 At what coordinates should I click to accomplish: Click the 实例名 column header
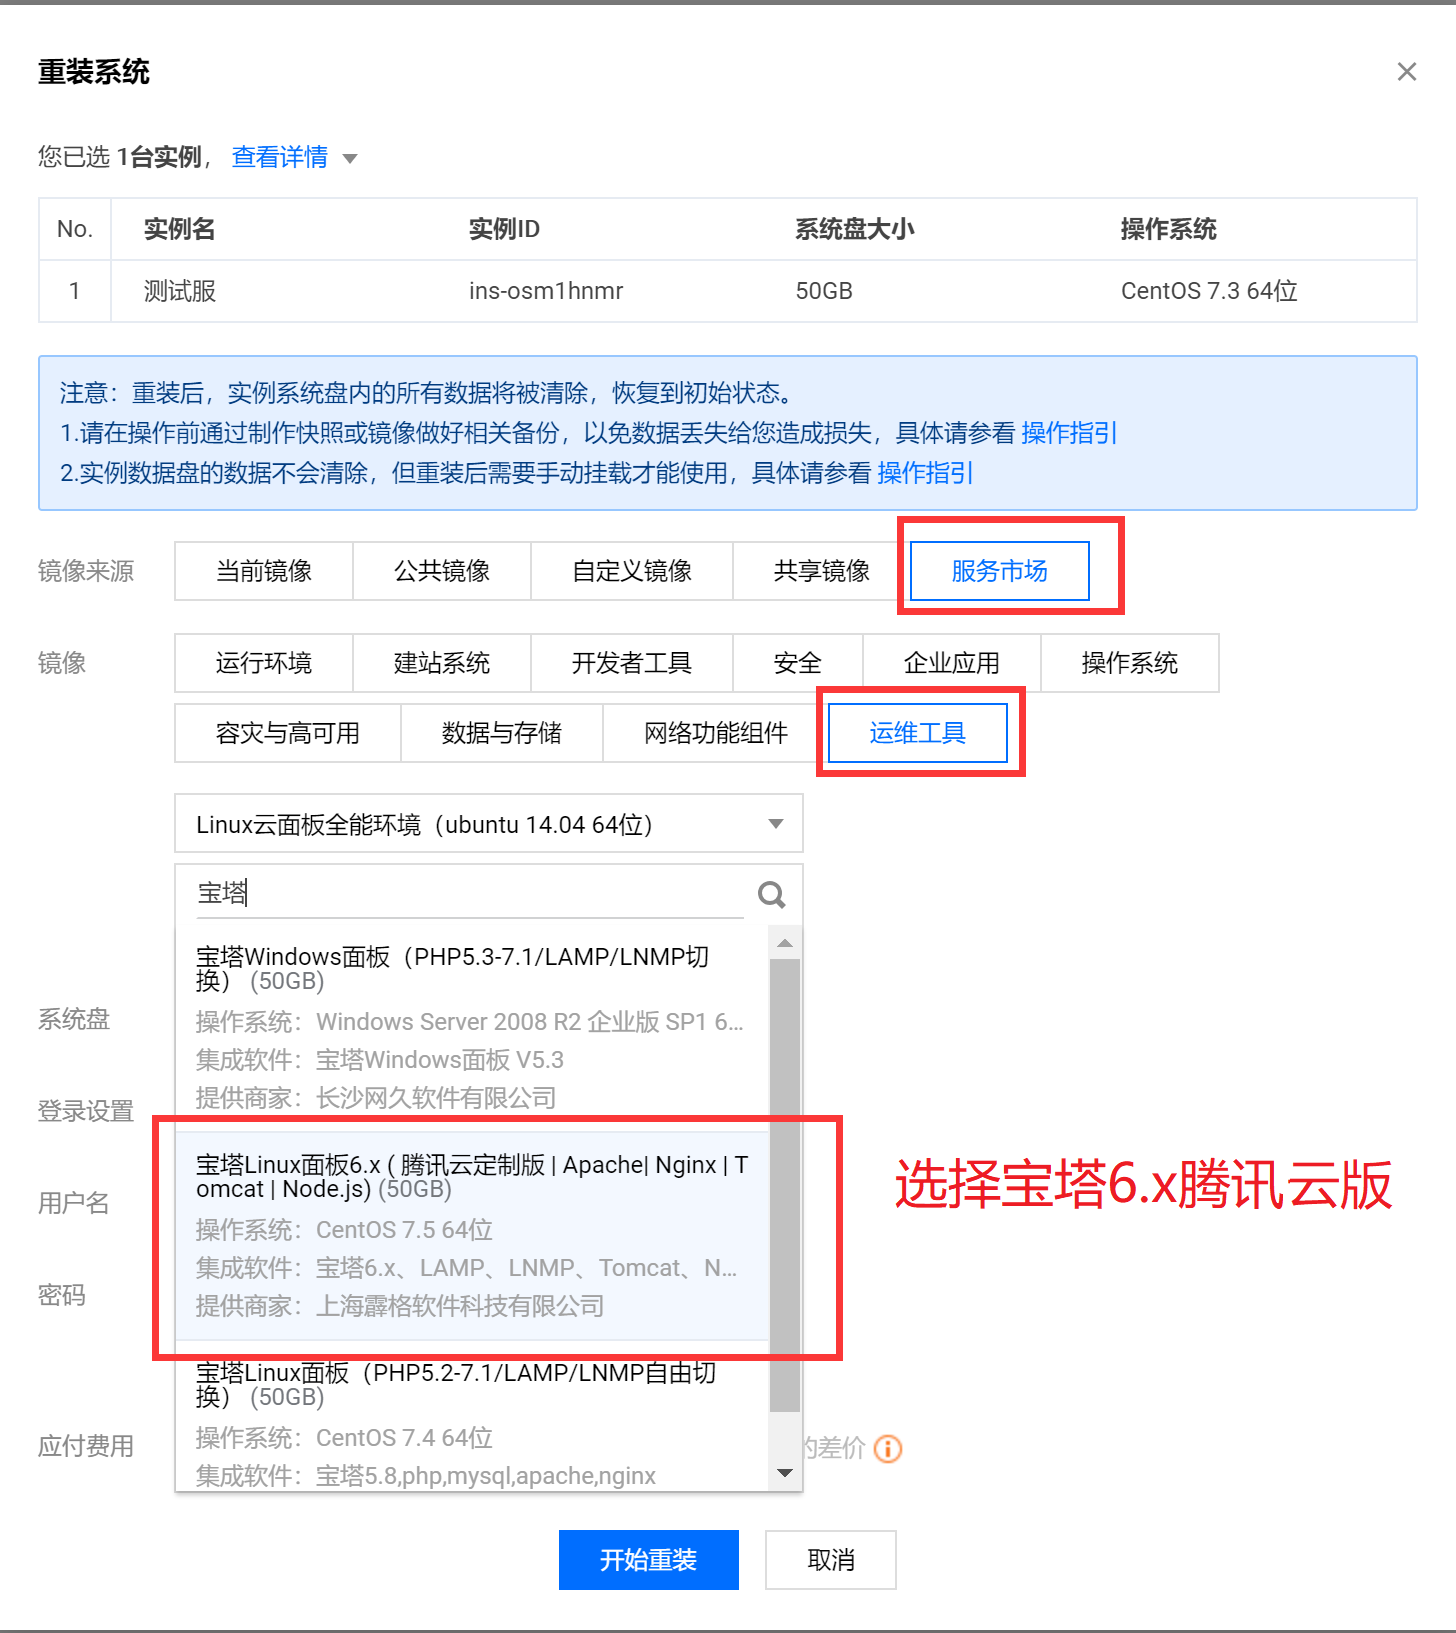pyautogui.click(x=180, y=229)
